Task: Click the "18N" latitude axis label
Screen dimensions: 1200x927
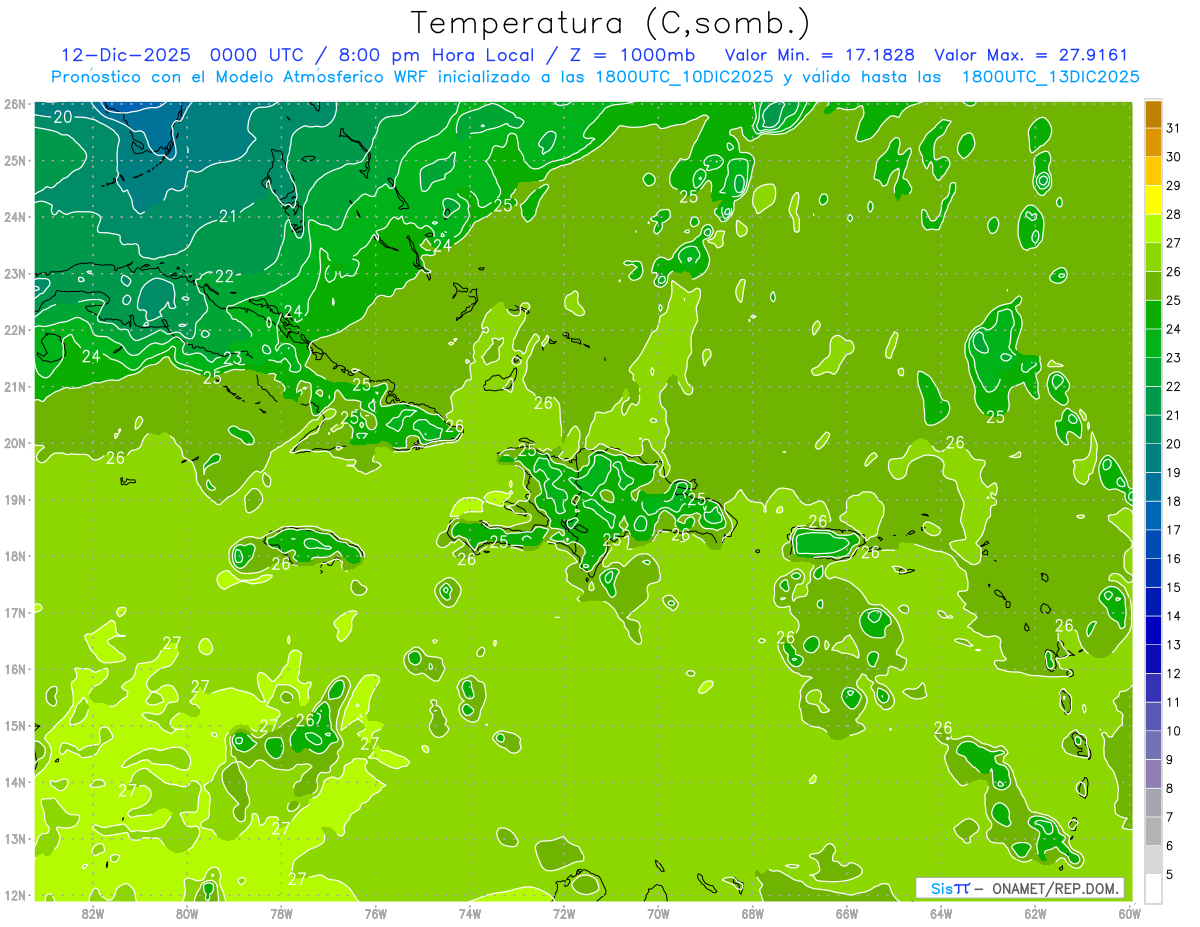Action: click(14, 556)
